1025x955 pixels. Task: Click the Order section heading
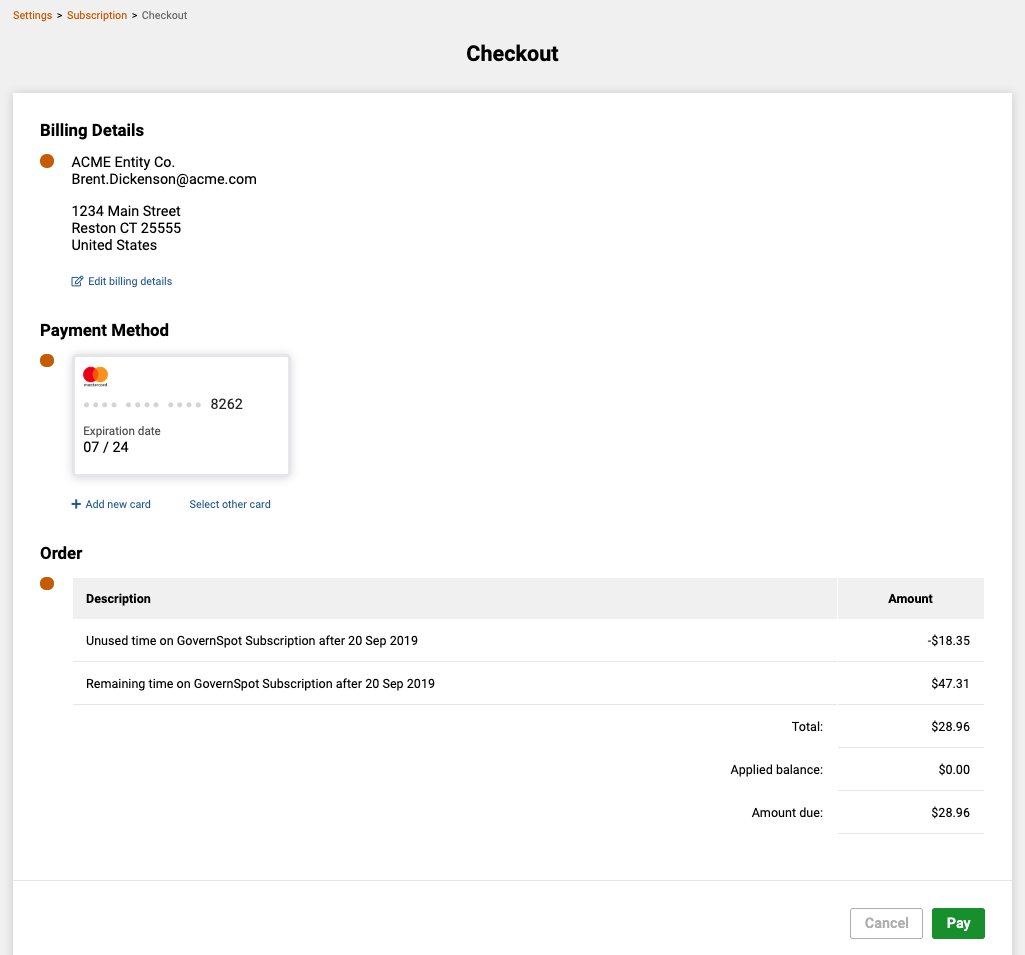pos(61,553)
